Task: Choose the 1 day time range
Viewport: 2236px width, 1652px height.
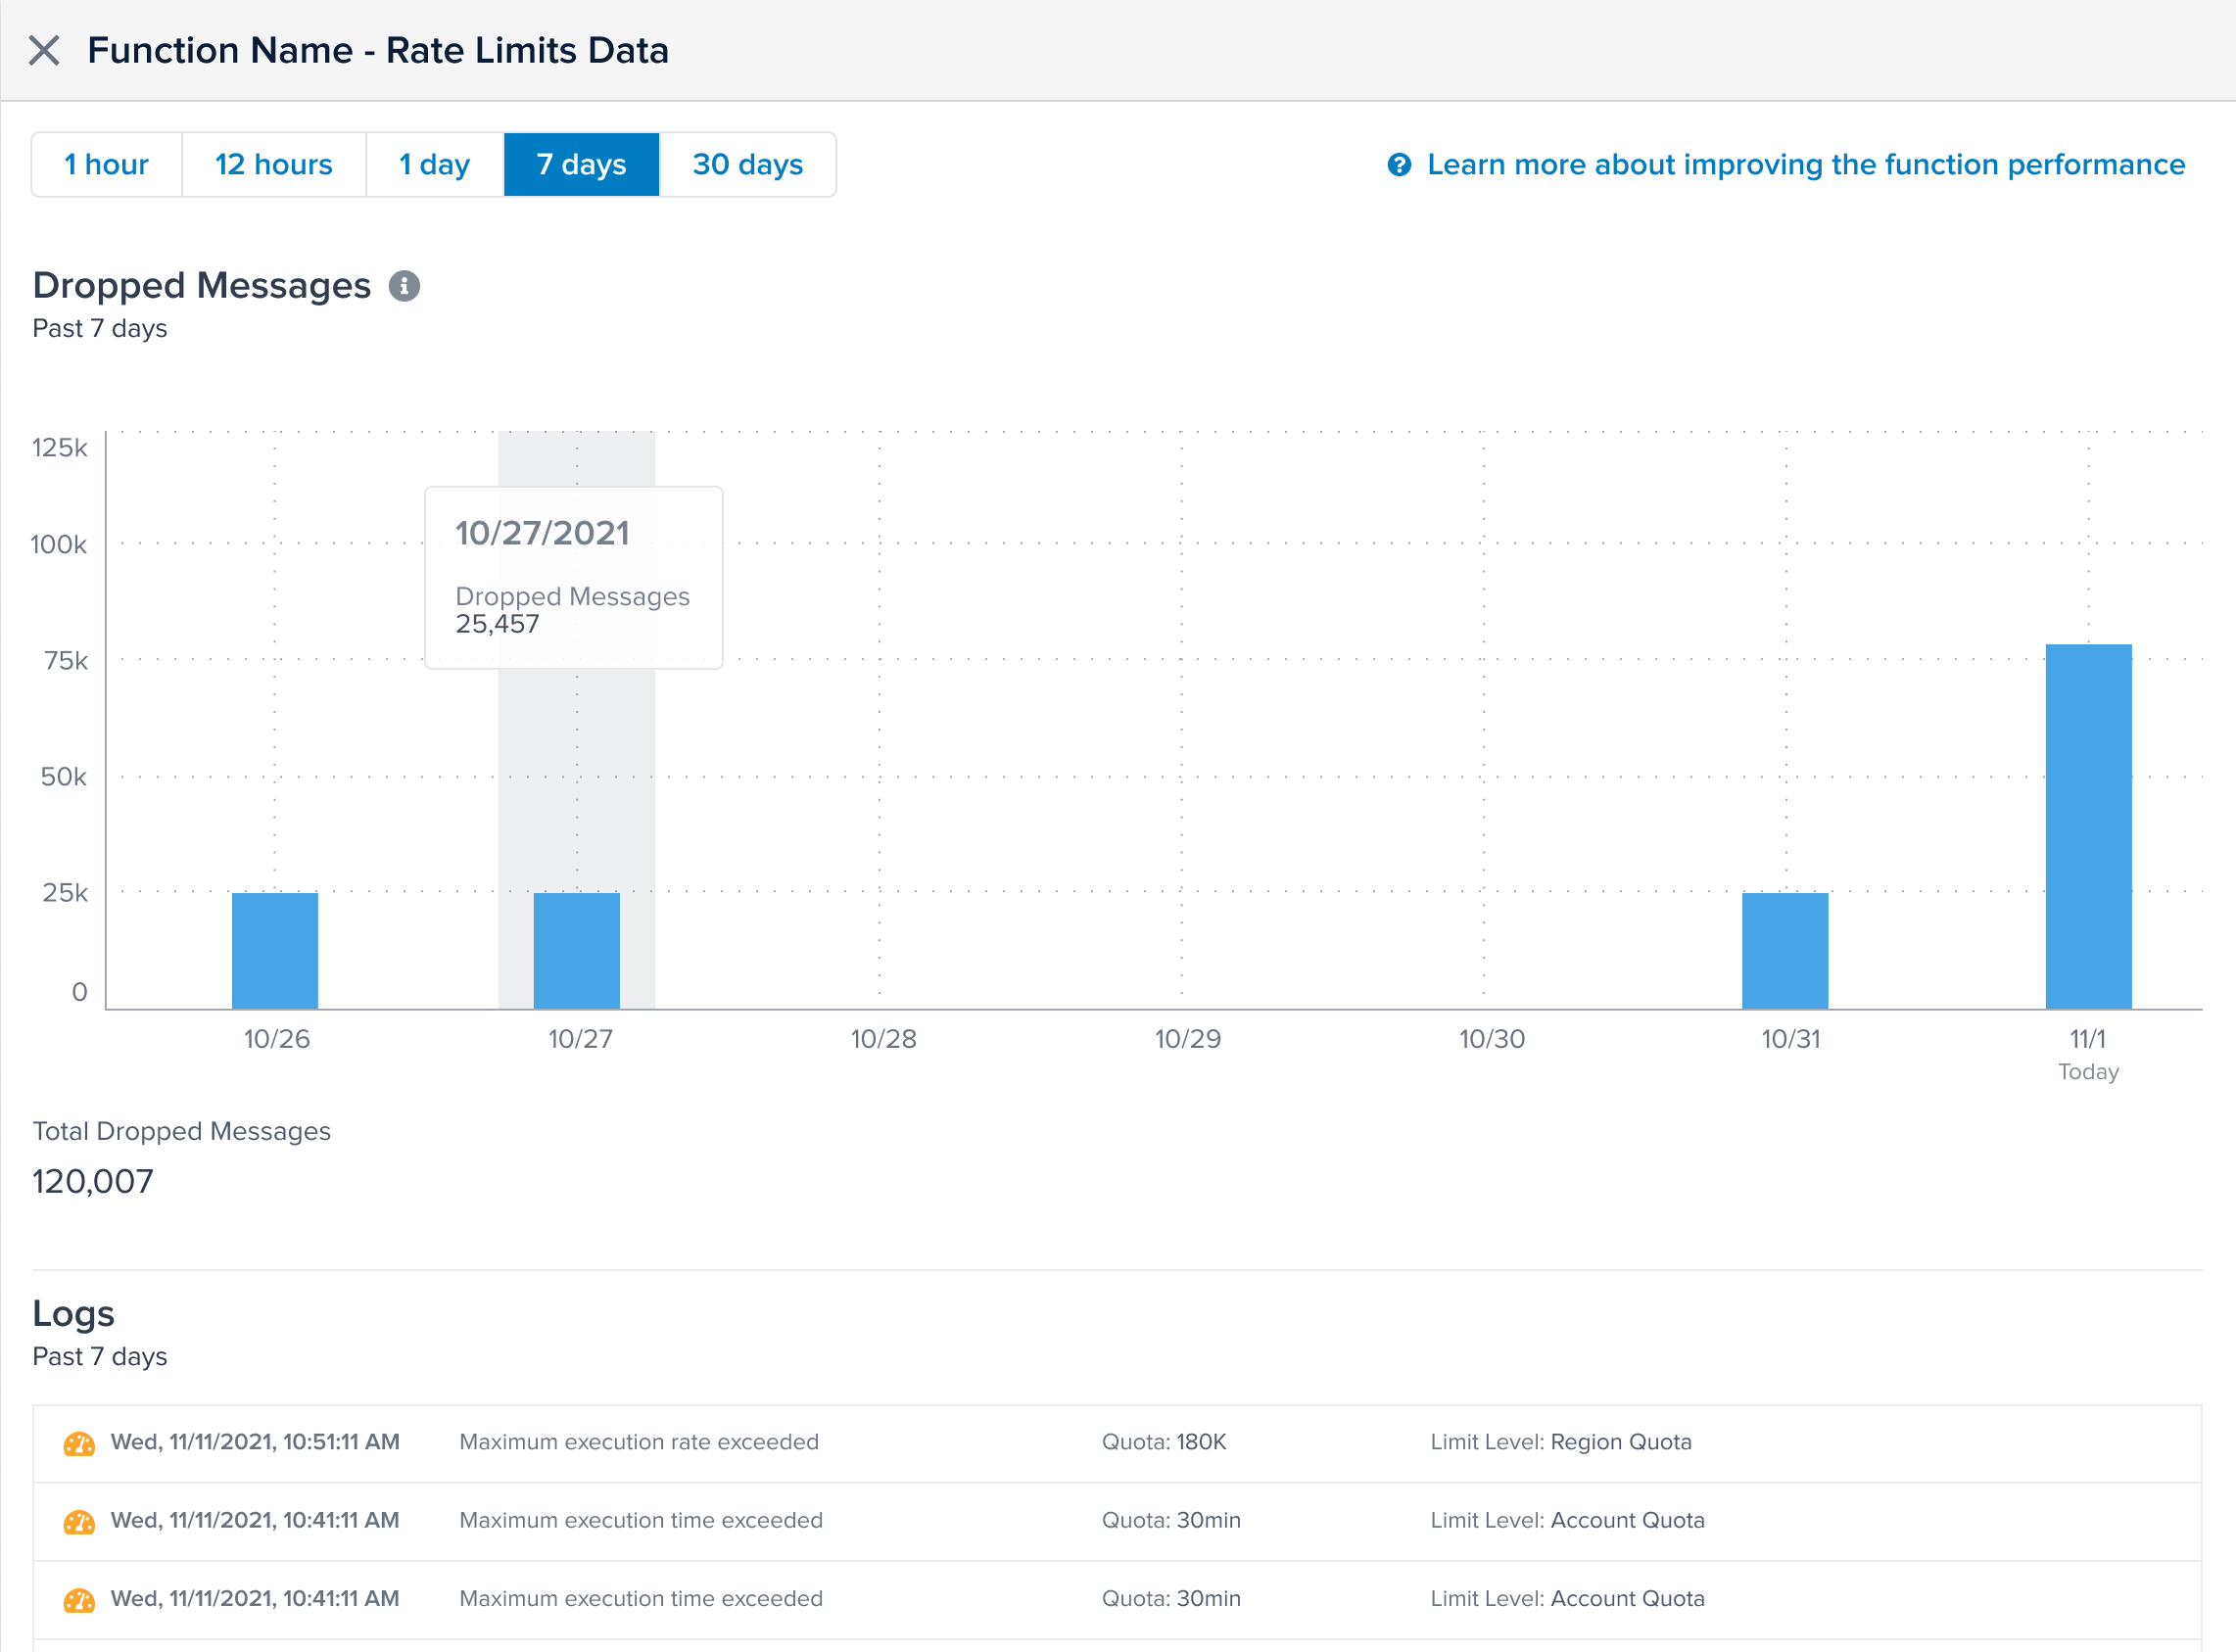Action: 434,165
